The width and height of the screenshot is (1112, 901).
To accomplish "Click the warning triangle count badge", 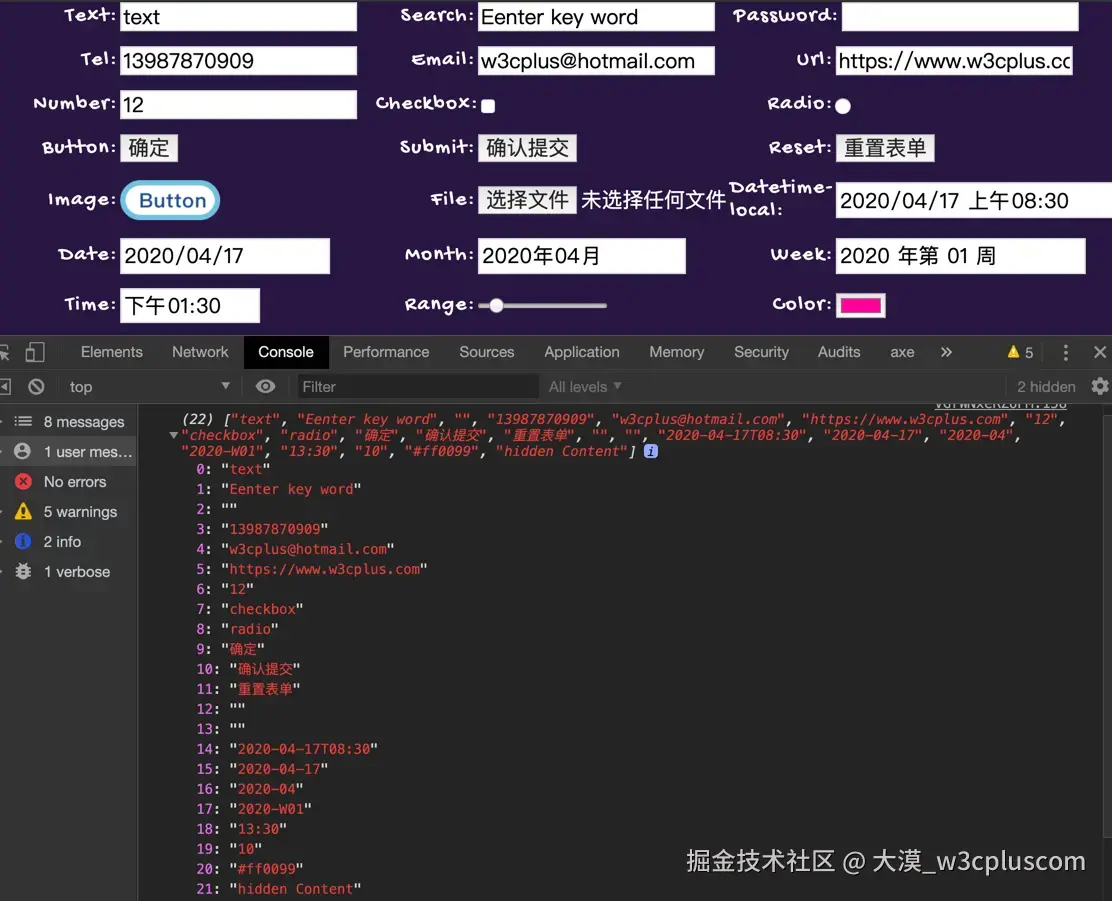I will 1020,352.
